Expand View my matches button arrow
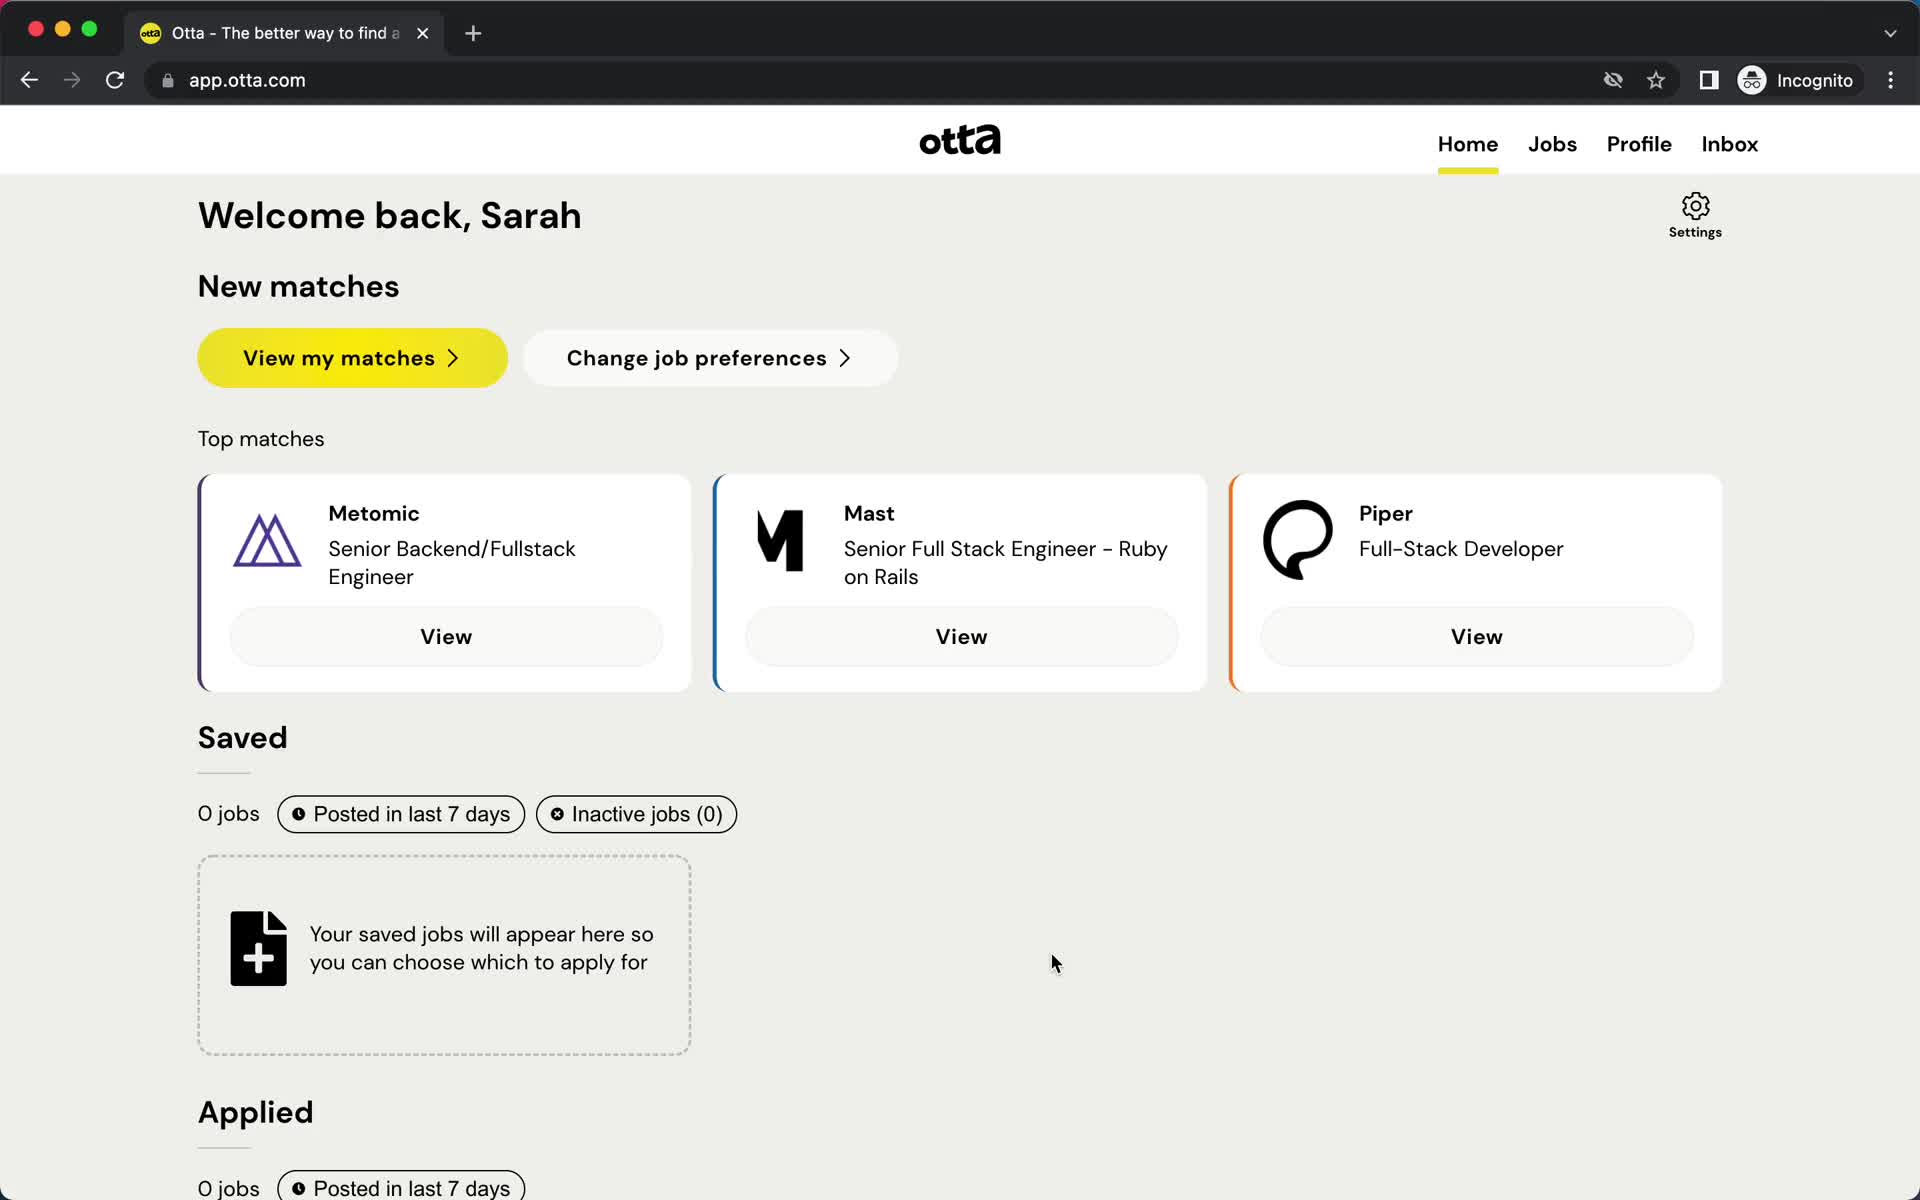The image size is (1920, 1200). (452, 358)
